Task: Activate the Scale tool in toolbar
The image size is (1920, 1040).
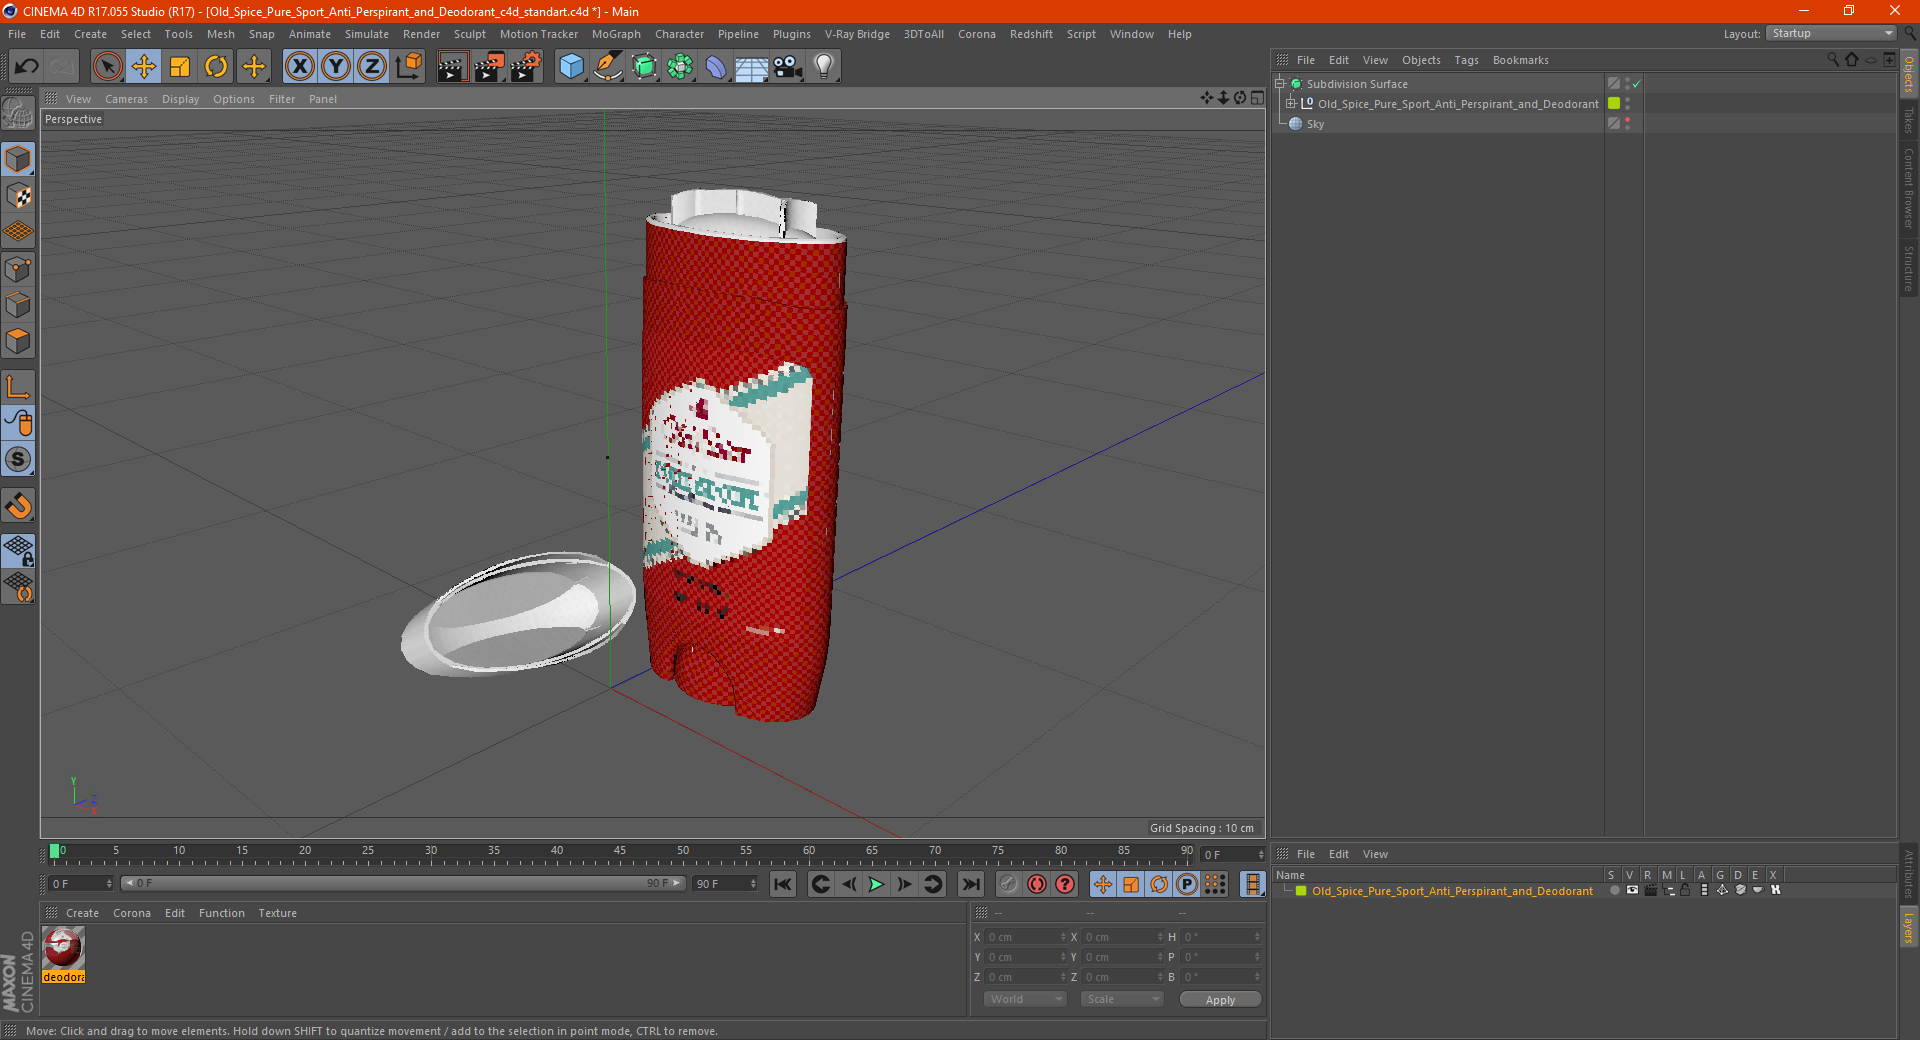Action: pos(180,67)
